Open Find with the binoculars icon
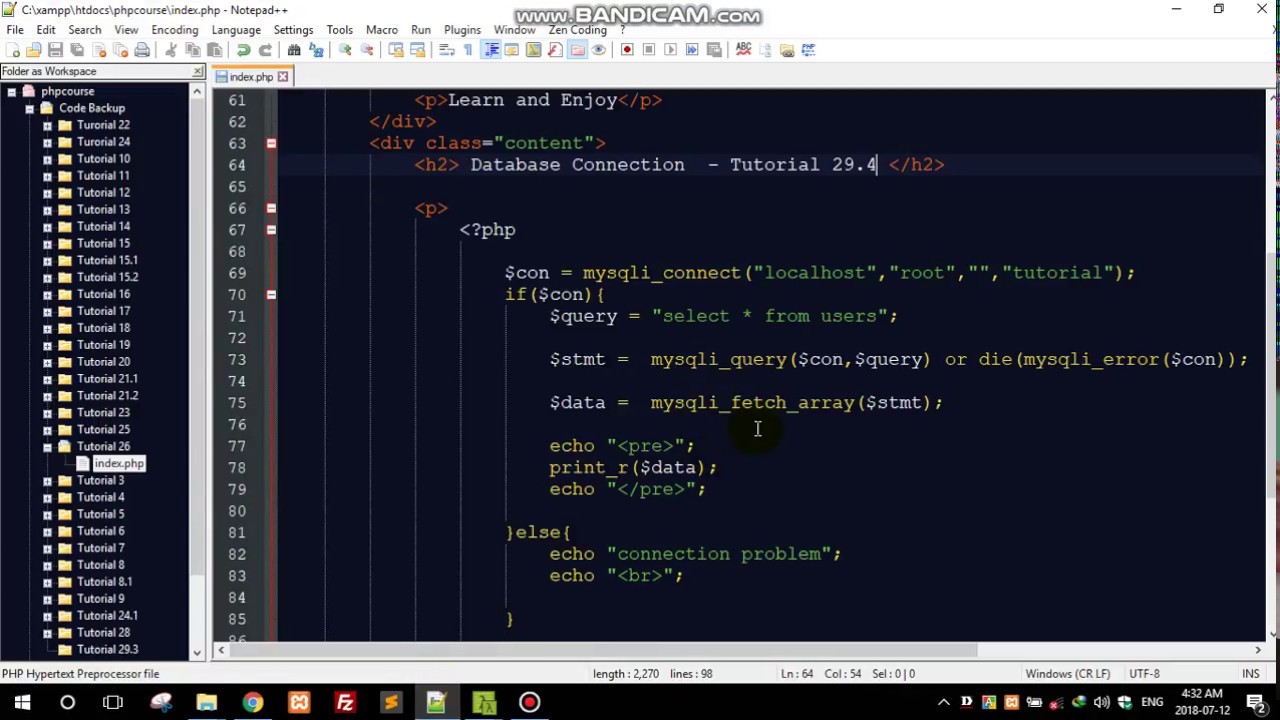Screen dimensions: 1280x720 pyautogui.click(x=294, y=50)
